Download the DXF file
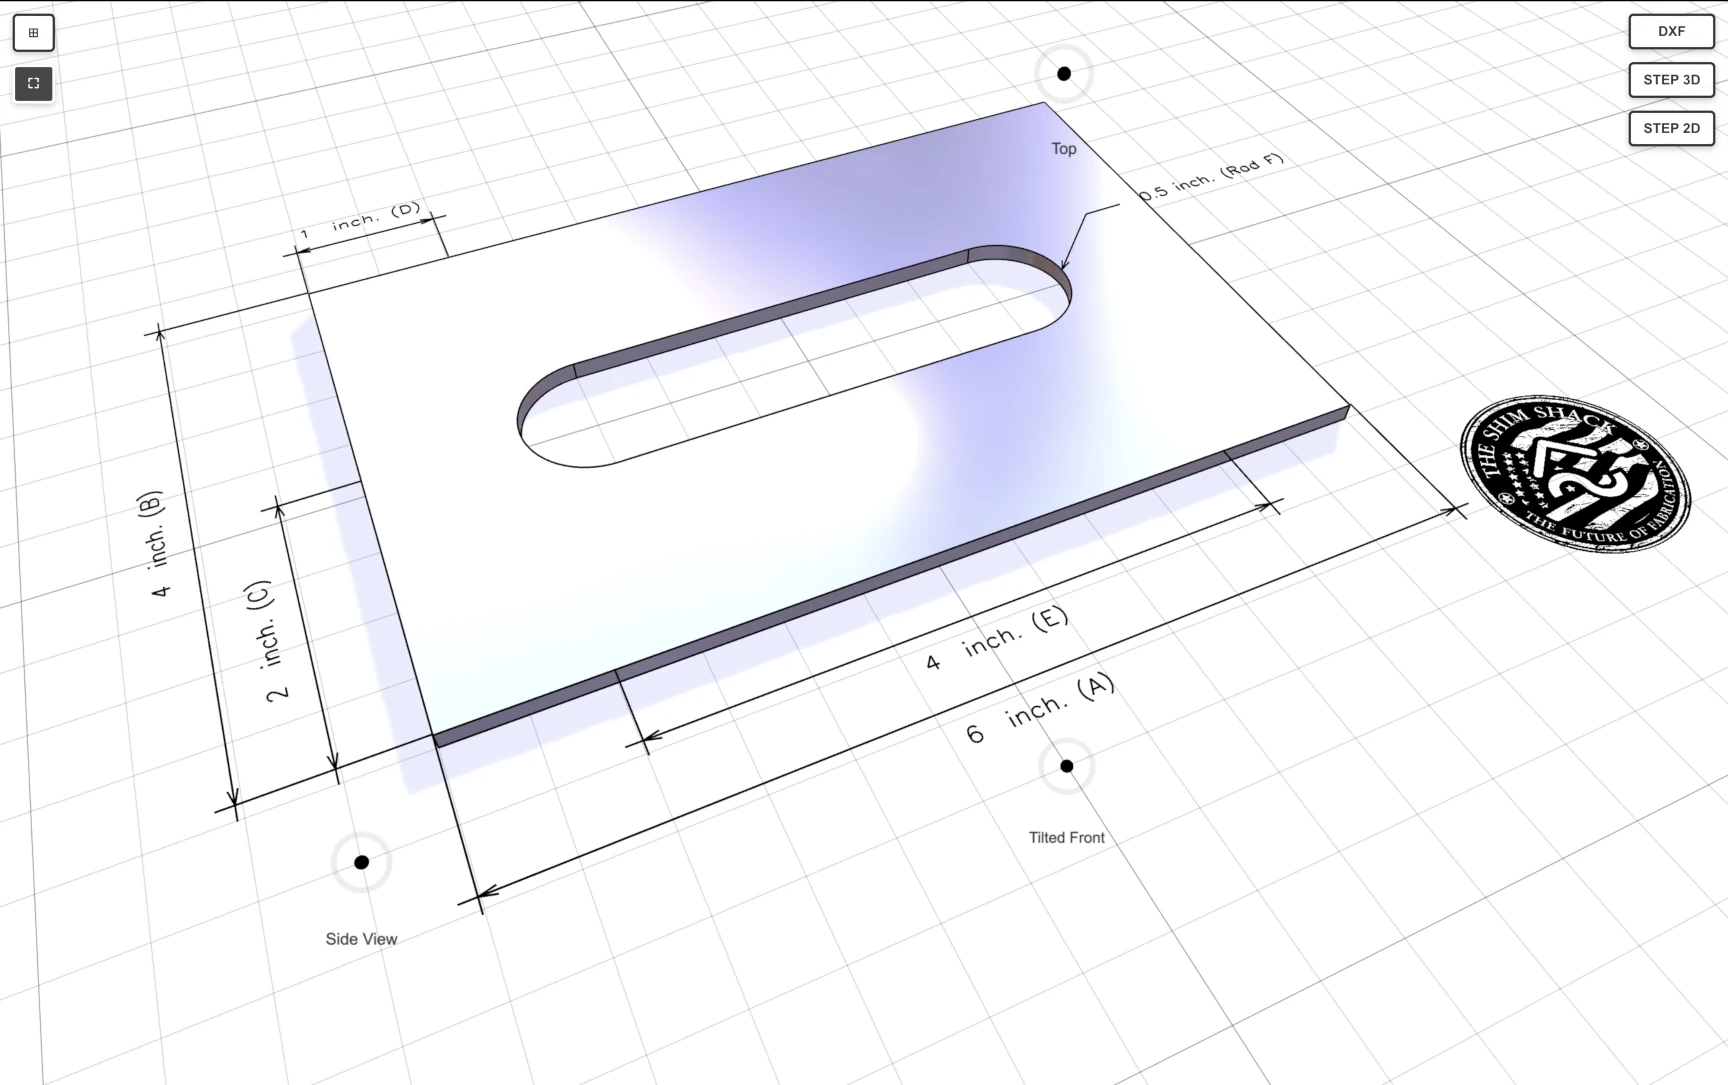Screen dimensions: 1728x1085 pyautogui.click(x=1670, y=31)
